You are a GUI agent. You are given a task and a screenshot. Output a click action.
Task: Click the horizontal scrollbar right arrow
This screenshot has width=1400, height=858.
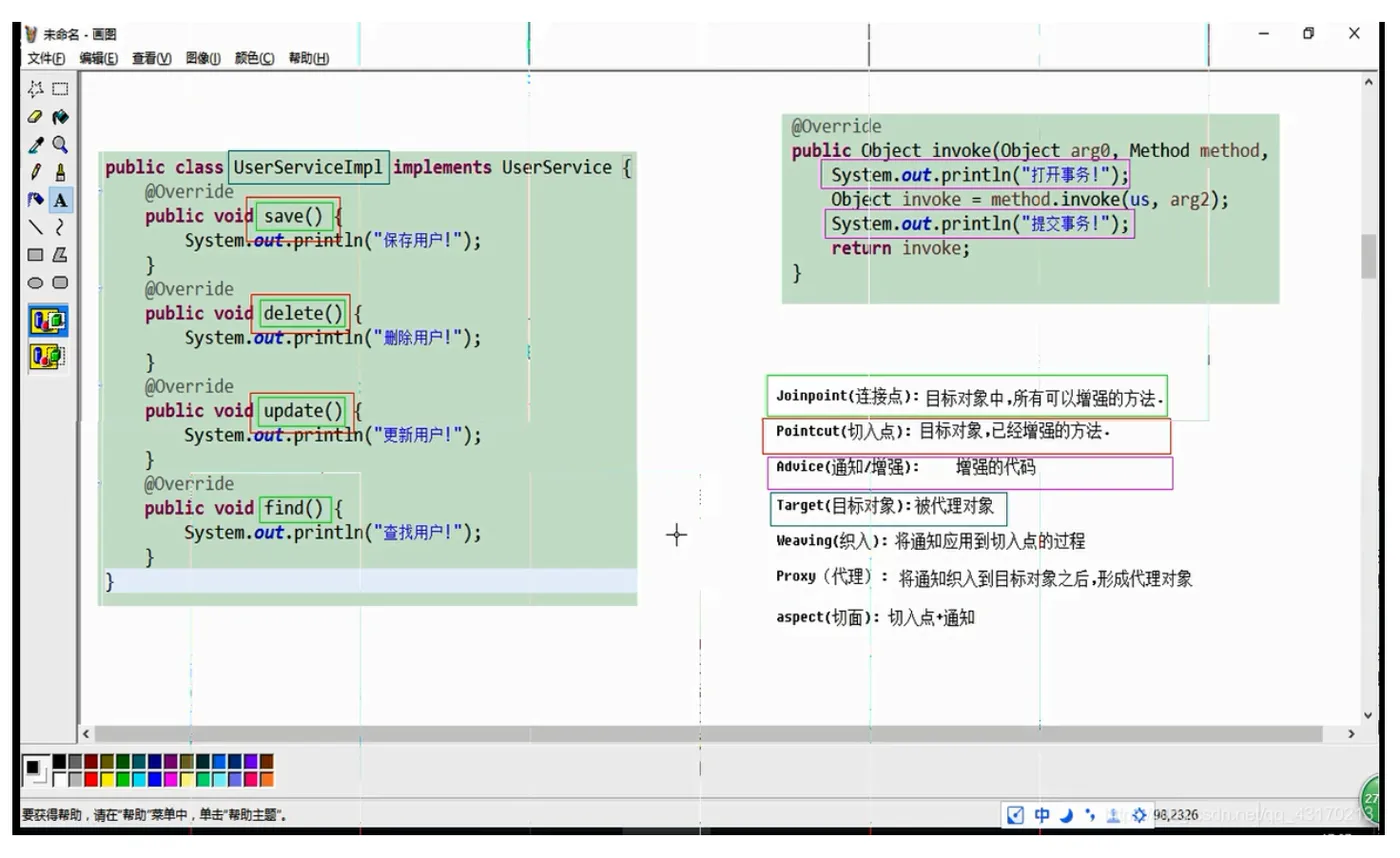coord(1351,734)
